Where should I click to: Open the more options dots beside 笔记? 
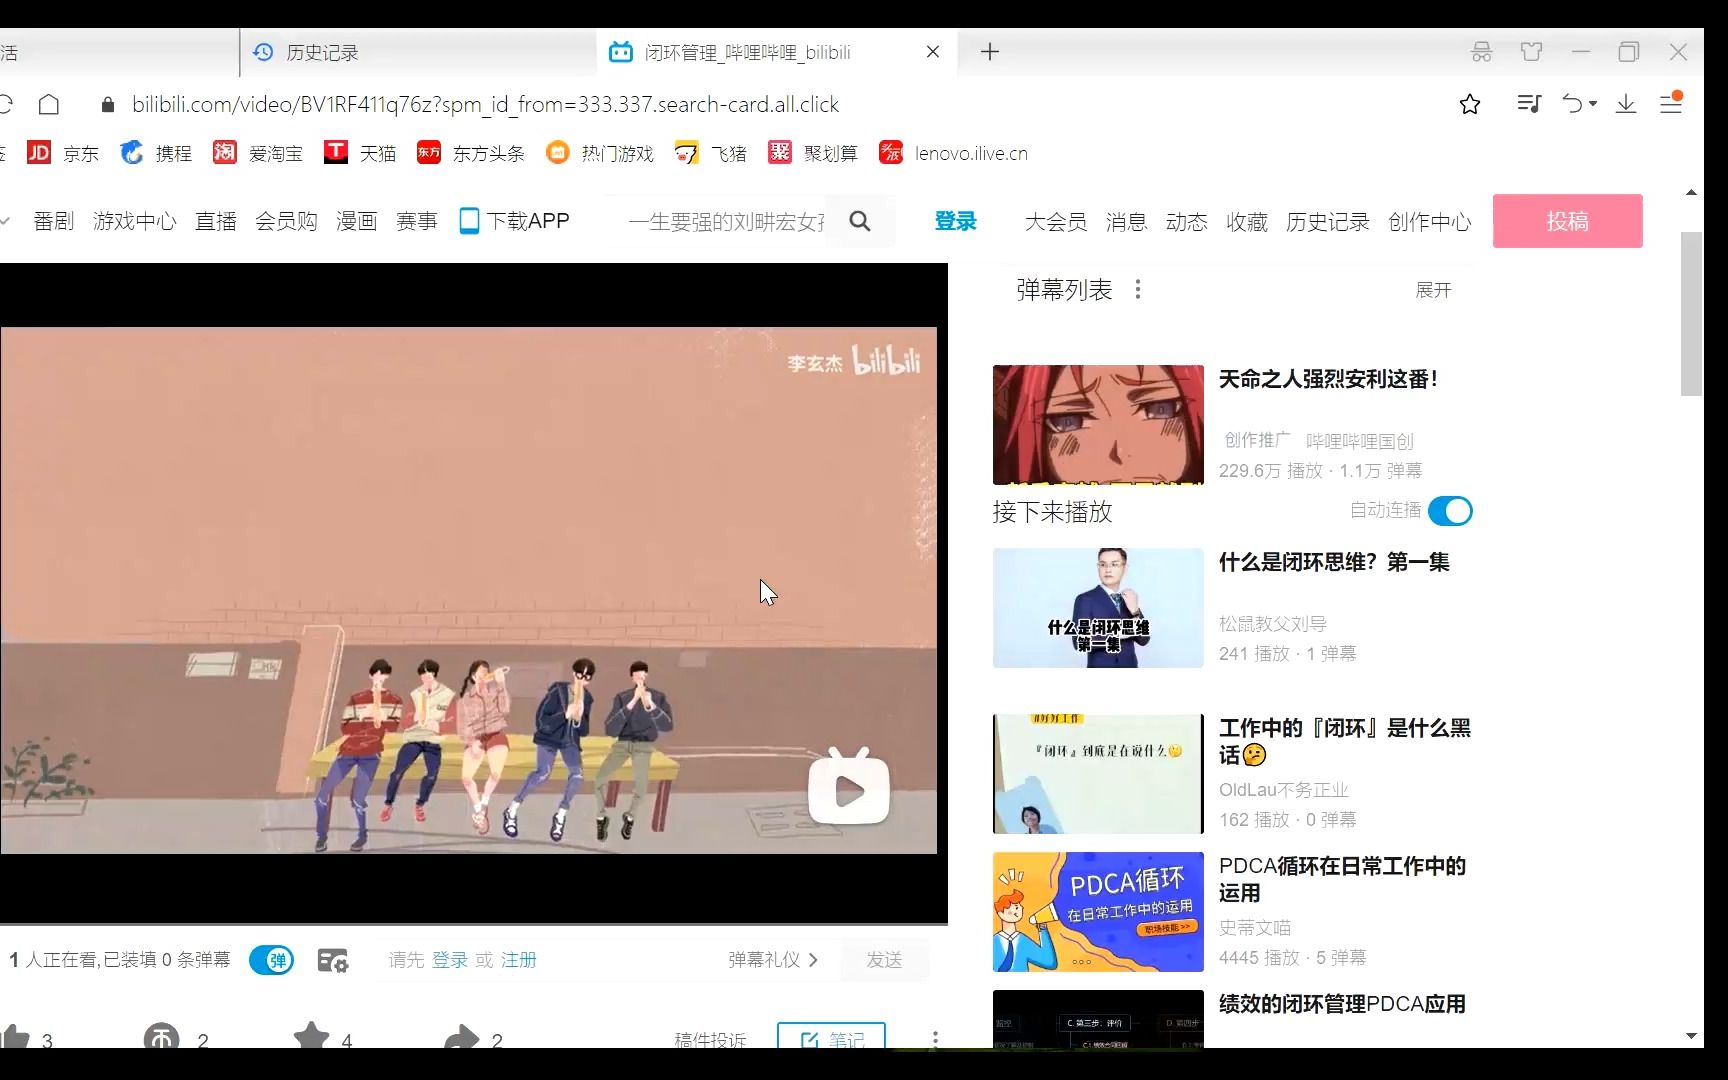(x=935, y=1040)
